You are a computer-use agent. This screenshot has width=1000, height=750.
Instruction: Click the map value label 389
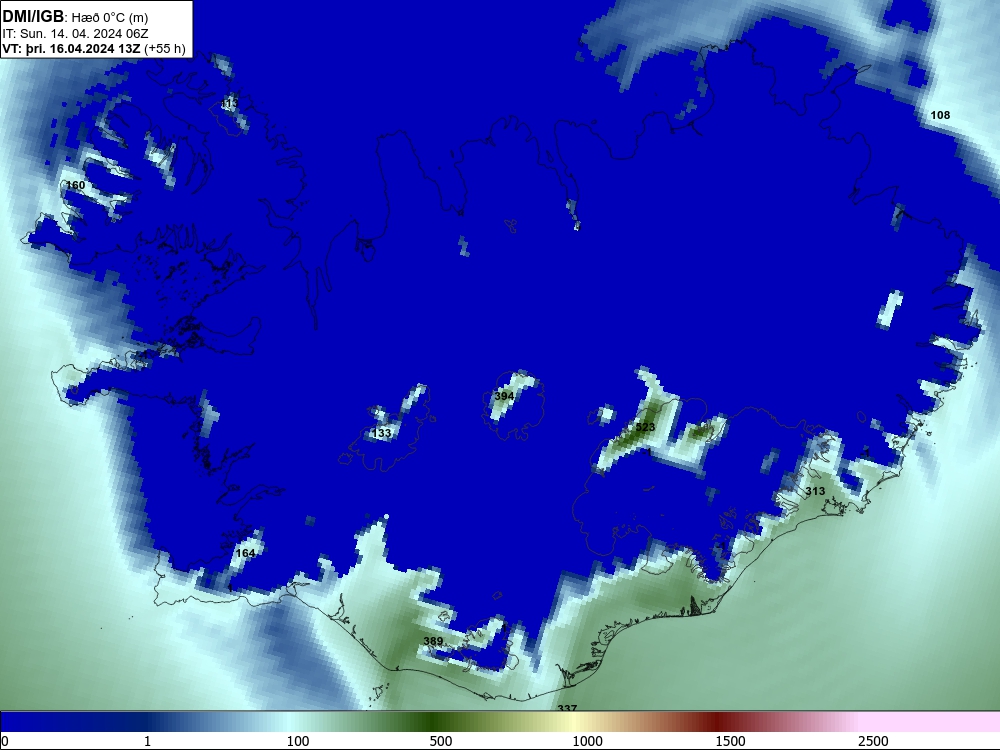pyautogui.click(x=433, y=642)
